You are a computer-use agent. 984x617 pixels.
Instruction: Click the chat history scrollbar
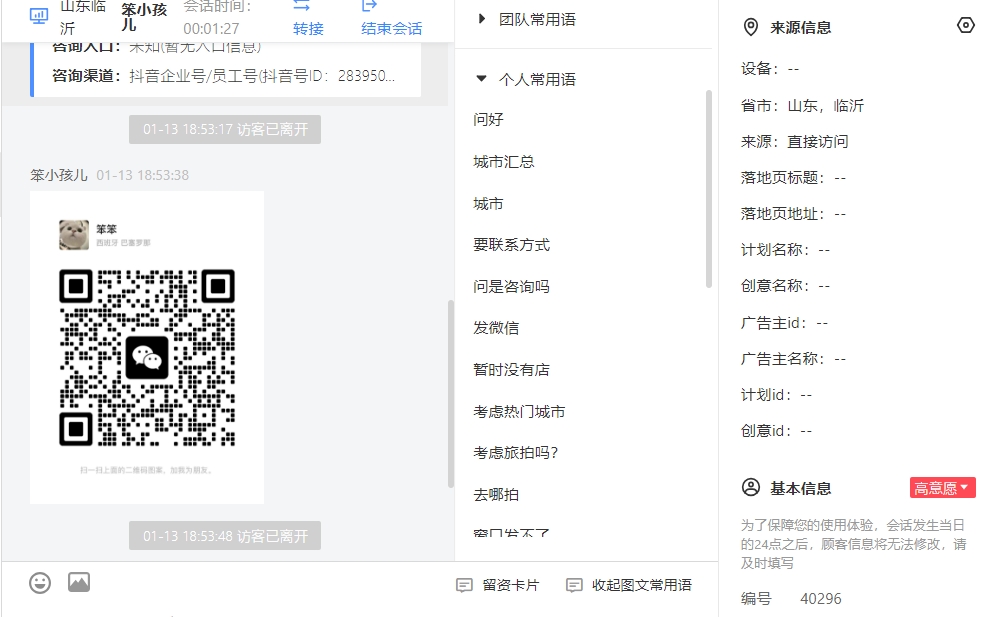coord(451,394)
